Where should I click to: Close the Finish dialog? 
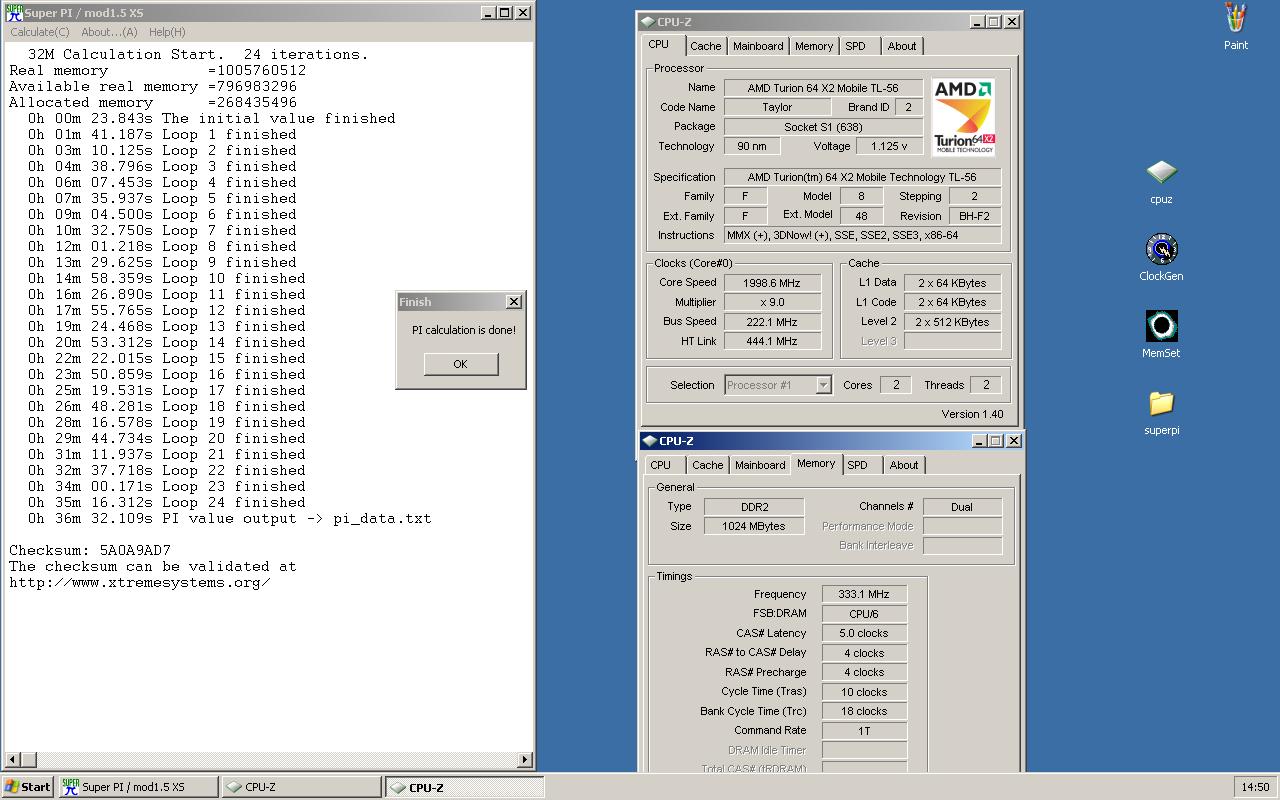514,301
